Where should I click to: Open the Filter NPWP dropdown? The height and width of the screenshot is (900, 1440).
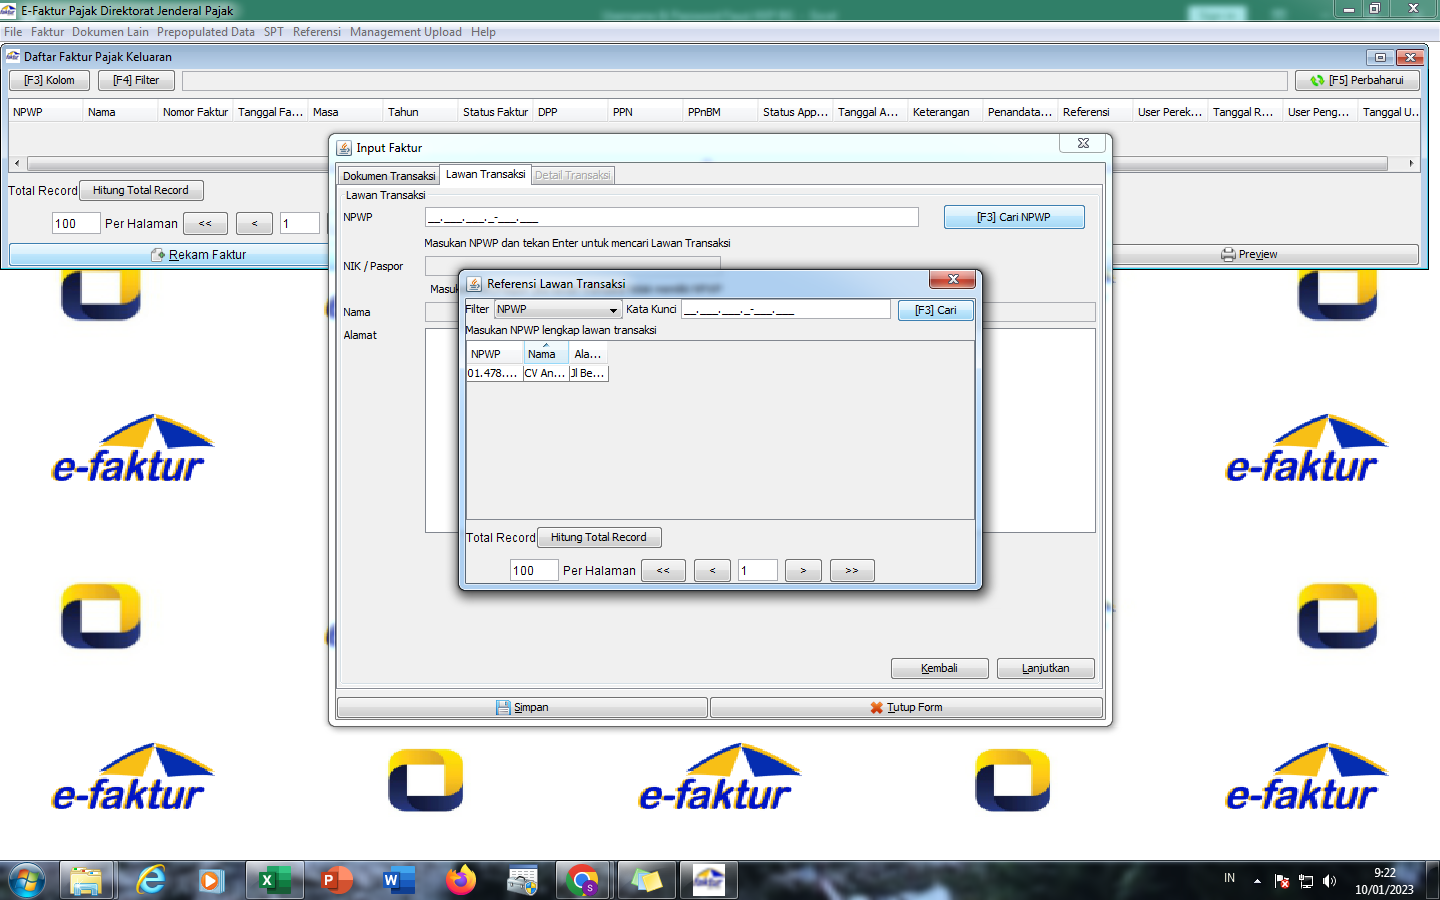click(558, 309)
